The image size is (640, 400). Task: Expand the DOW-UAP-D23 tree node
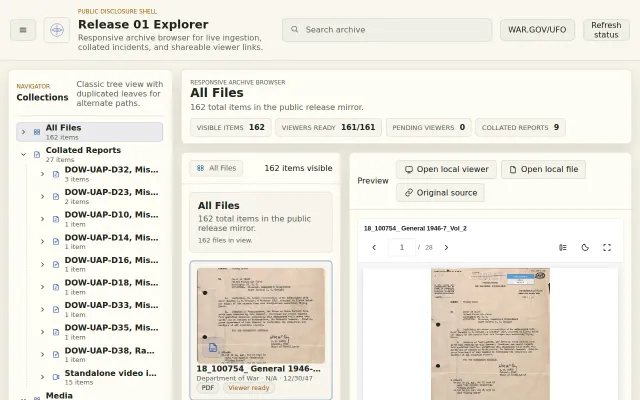click(42, 197)
